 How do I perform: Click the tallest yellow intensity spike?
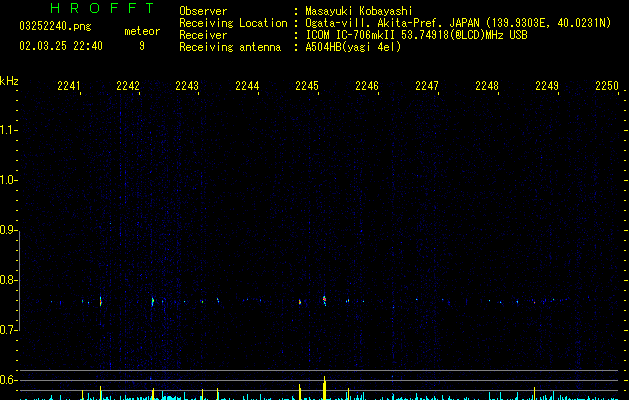[x=325, y=388]
